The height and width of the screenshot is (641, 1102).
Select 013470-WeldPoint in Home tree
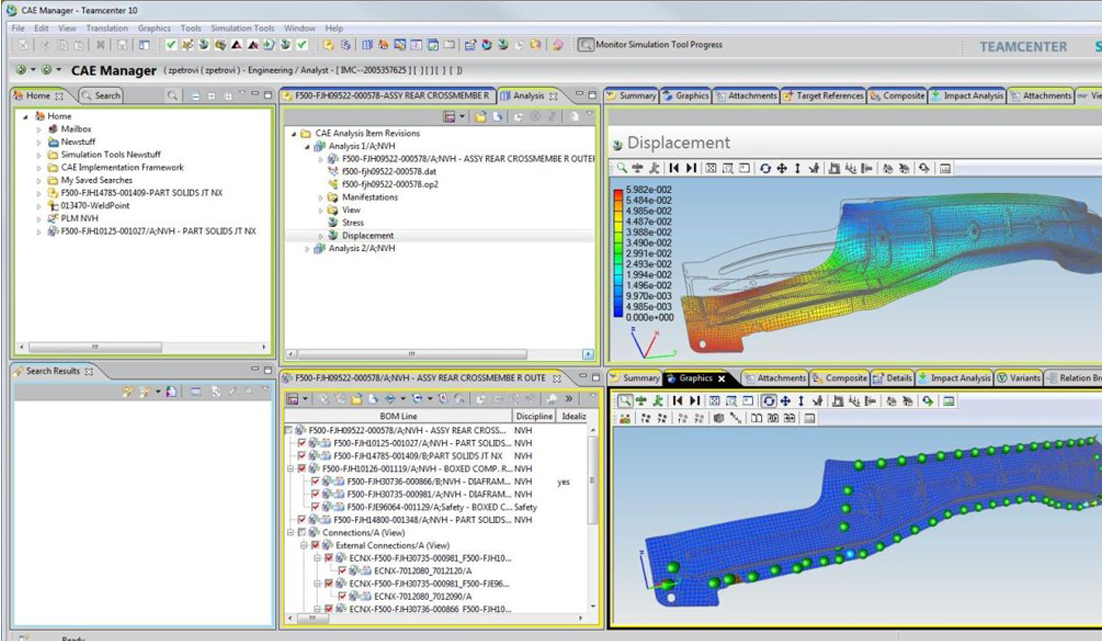click(95, 206)
